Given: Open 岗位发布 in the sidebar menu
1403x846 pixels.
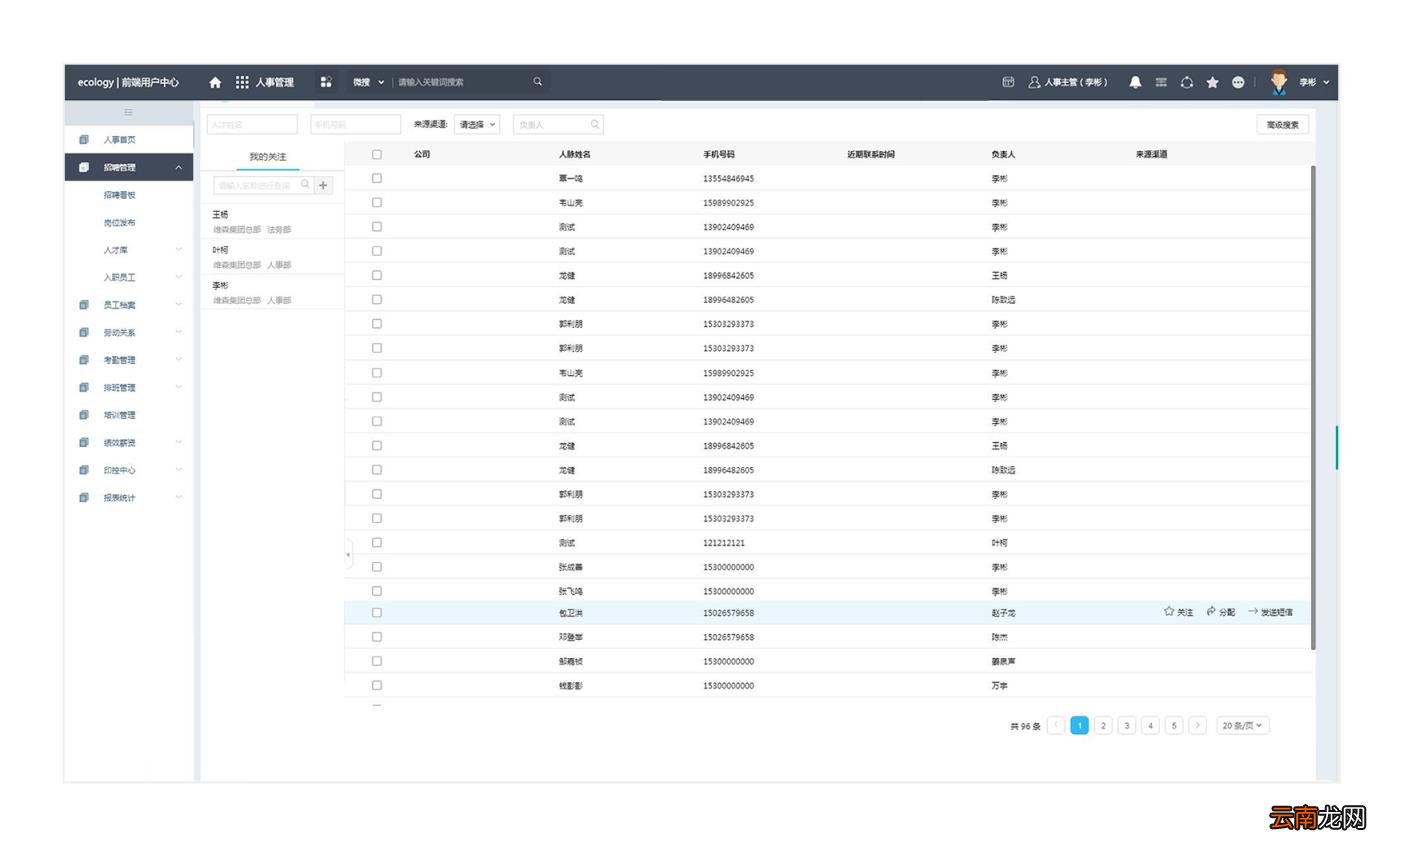Looking at the screenshot, I should (119, 222).
